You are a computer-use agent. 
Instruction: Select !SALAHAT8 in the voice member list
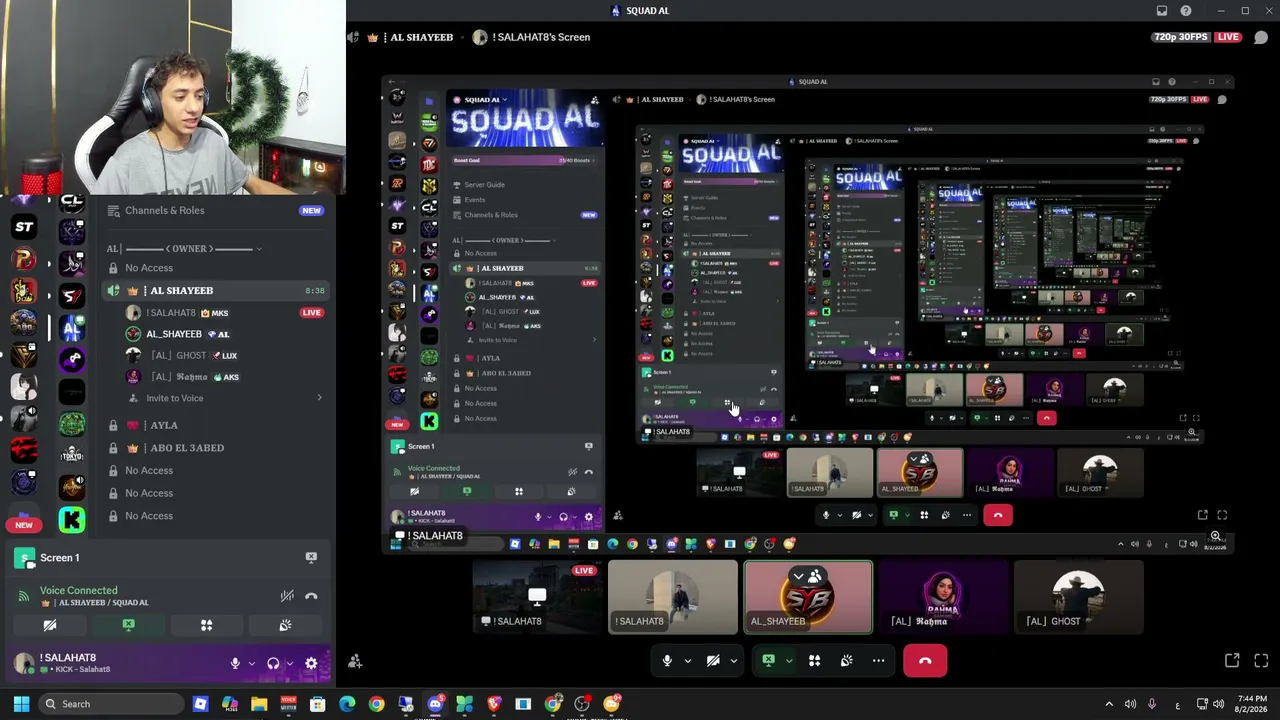tap(226, 313)
